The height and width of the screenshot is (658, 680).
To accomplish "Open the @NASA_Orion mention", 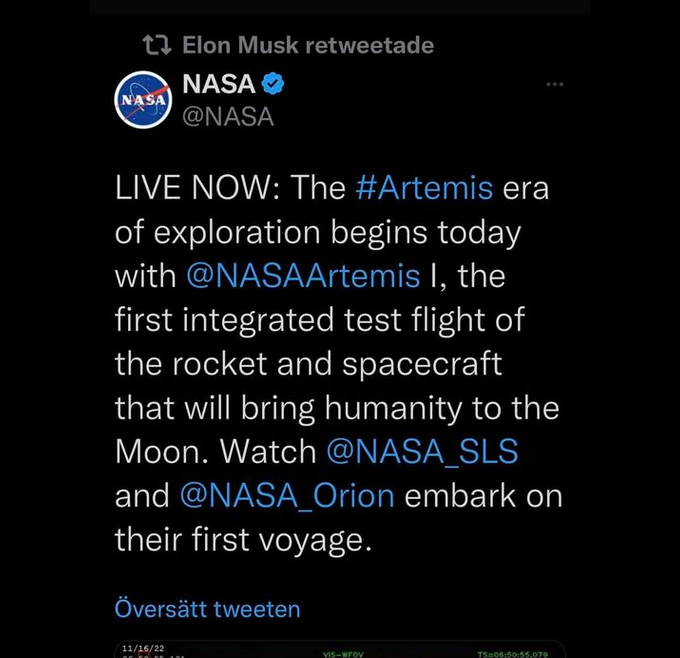I will point(287,496).
